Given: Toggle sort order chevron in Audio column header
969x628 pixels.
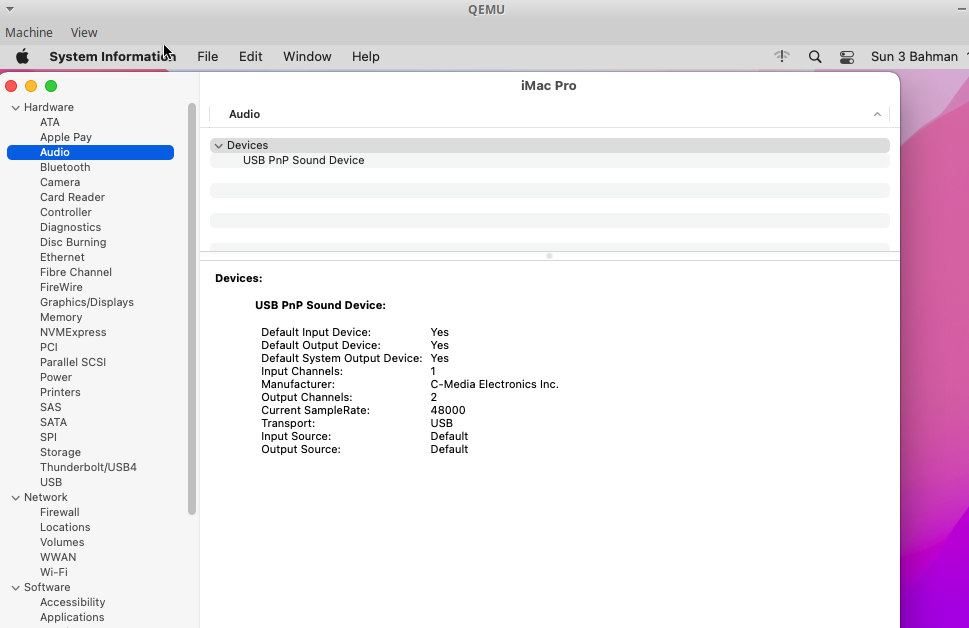Looking at the screenshot, I should pos(877,115).
